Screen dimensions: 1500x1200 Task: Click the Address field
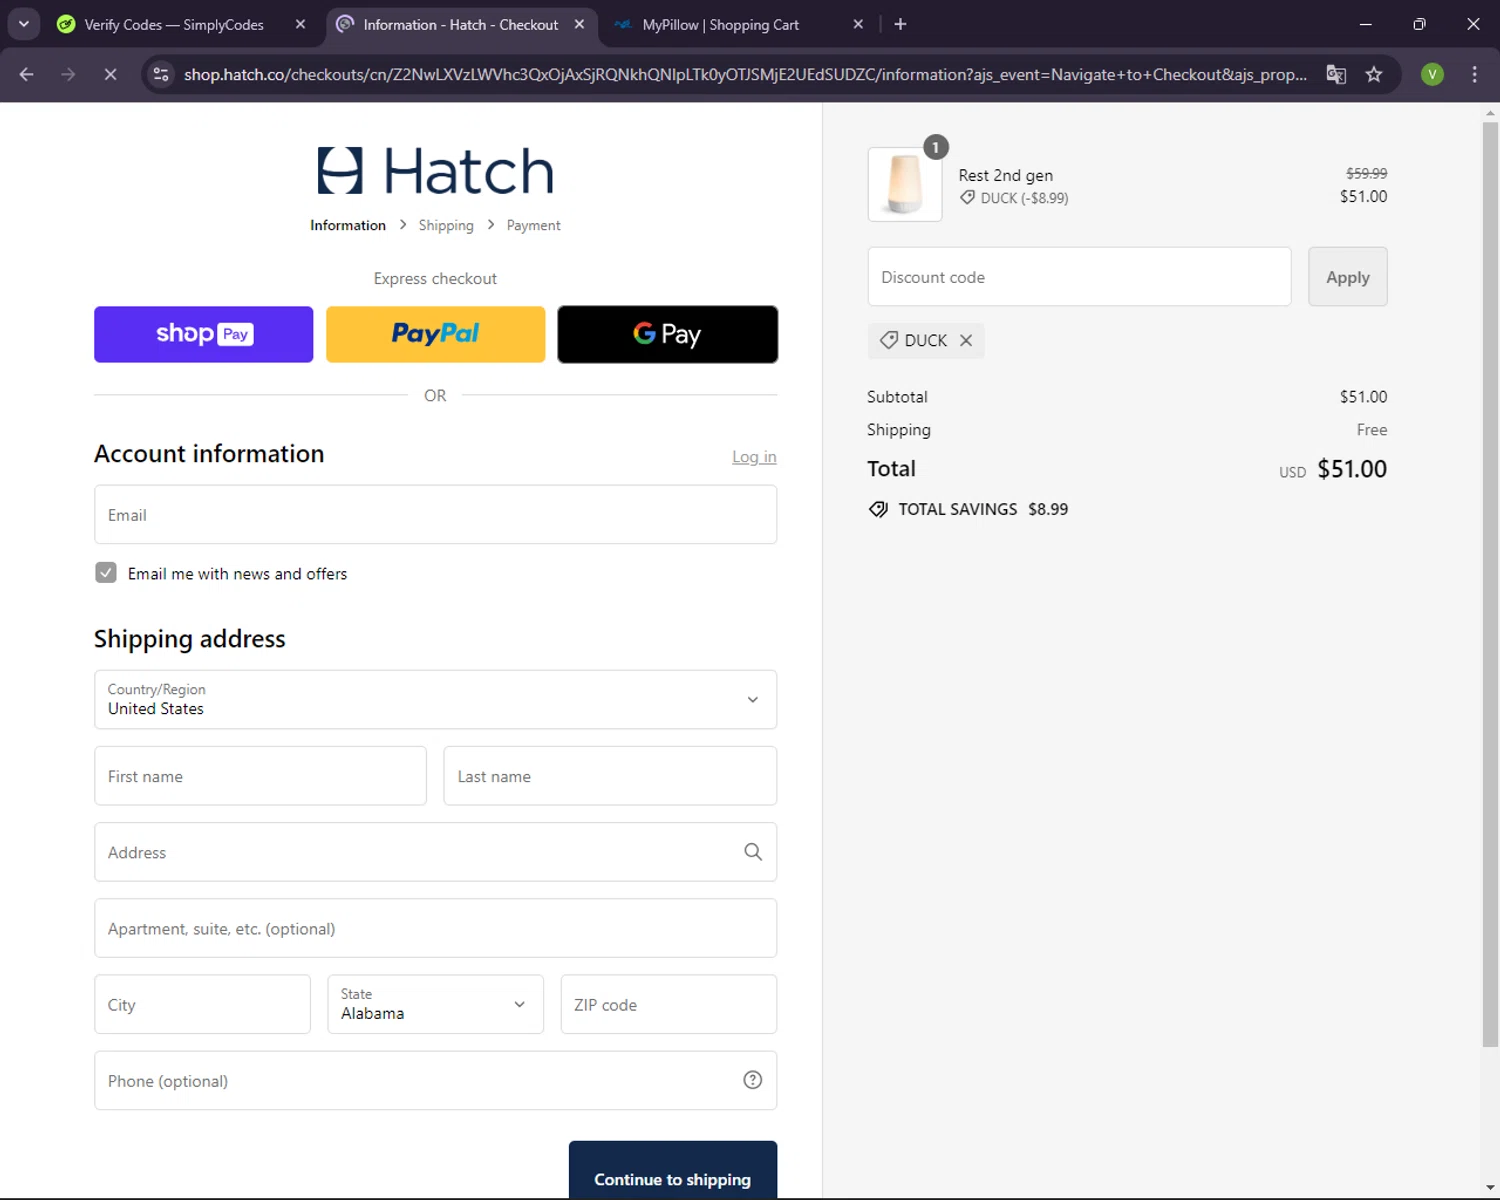click(x=435, y=852)
